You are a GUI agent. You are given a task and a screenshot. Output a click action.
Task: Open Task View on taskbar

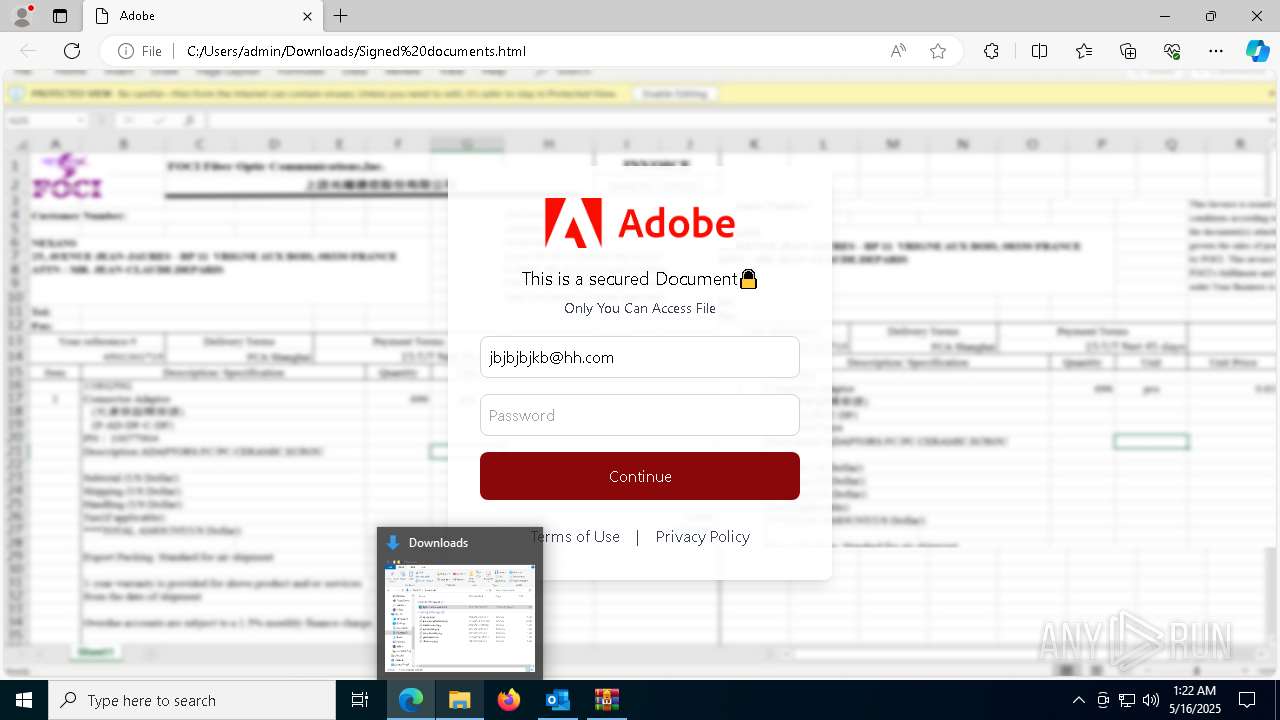point(361,700)
